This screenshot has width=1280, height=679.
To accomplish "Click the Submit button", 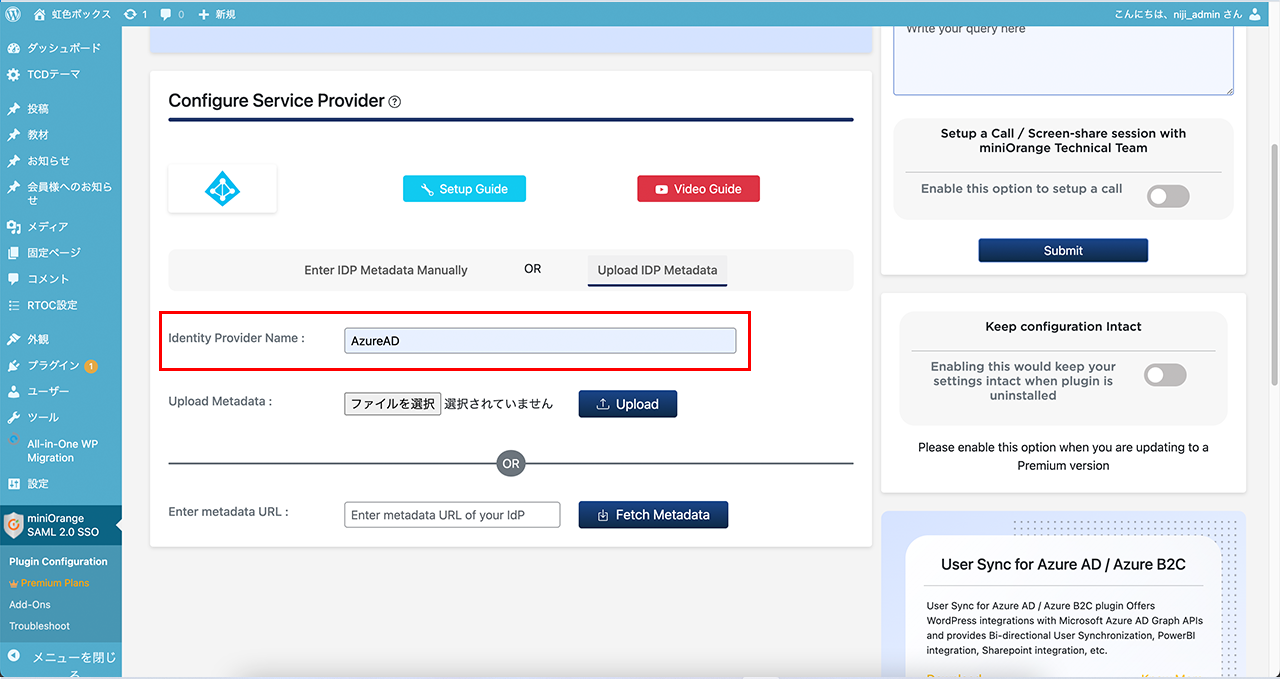I will click(1063, 251).
